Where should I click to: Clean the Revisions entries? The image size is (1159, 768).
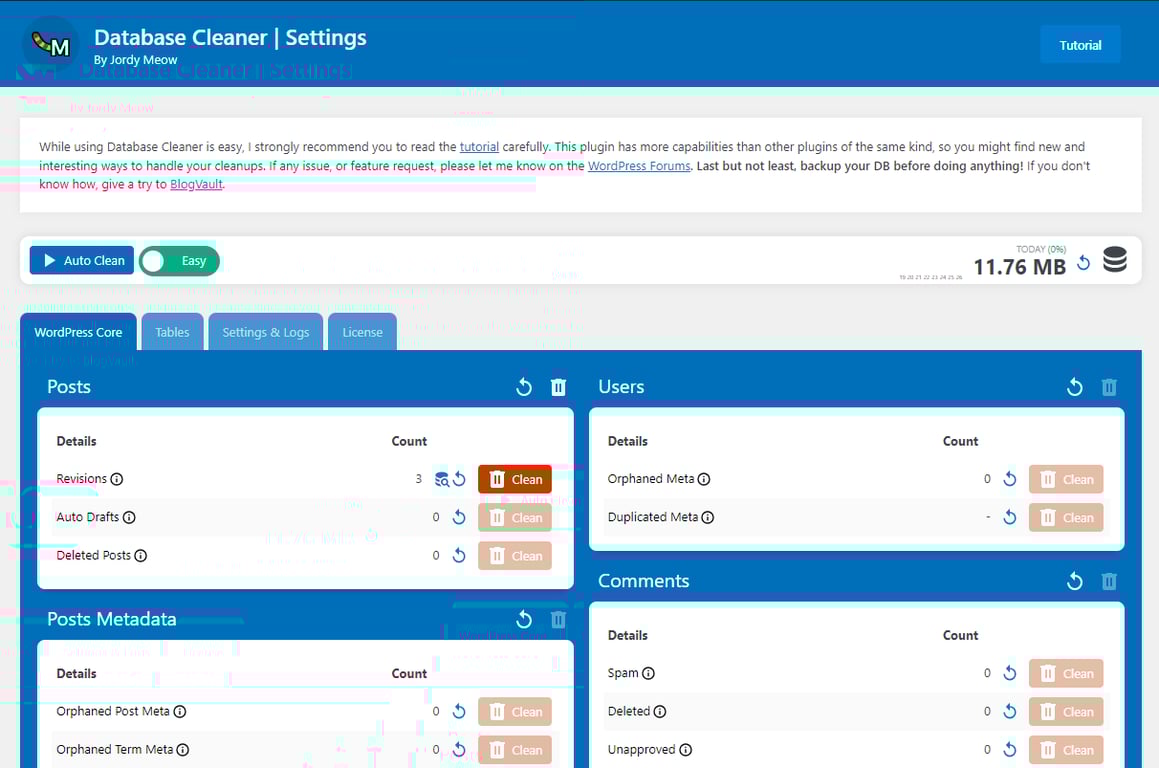point(514,479)
